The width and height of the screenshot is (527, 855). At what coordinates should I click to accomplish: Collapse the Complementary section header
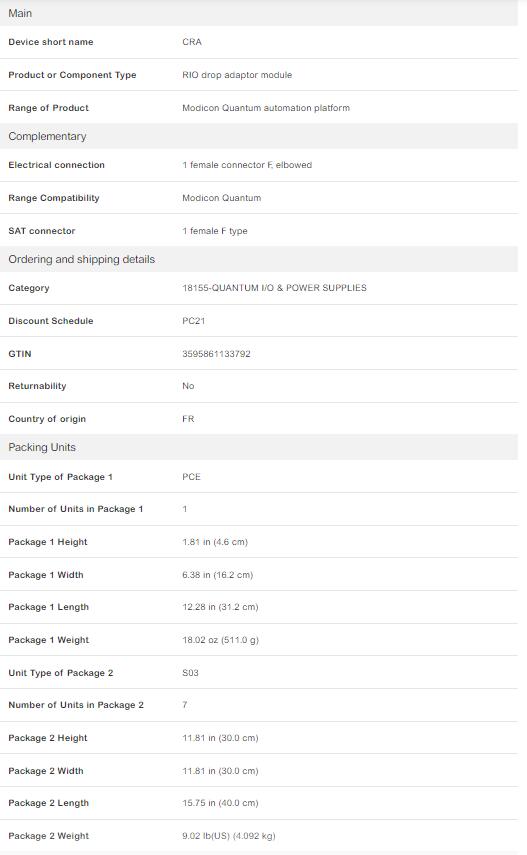pyautogui.click(x=259, y=136)
